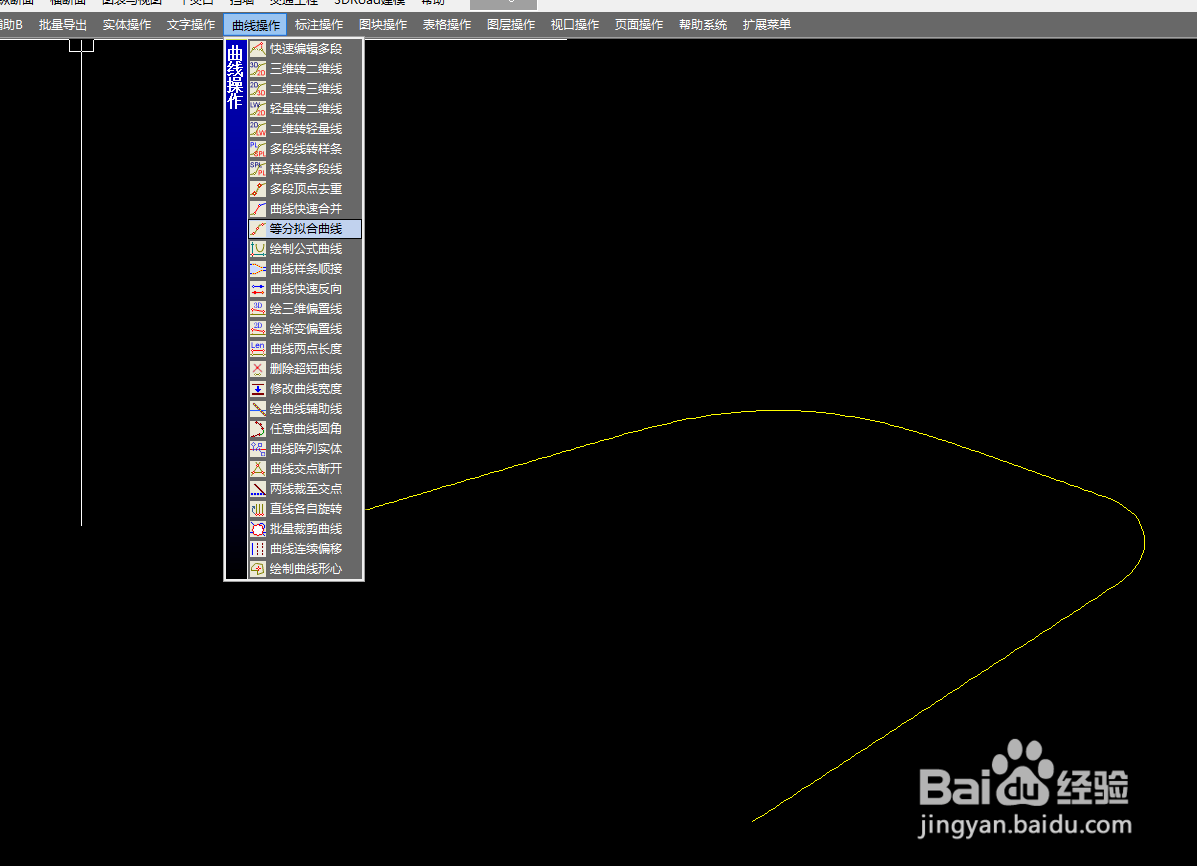The height and width of the screenshot is (866, 1197).
Task: Open the 图层操作 menu
Action: click(x=511, y=25)
